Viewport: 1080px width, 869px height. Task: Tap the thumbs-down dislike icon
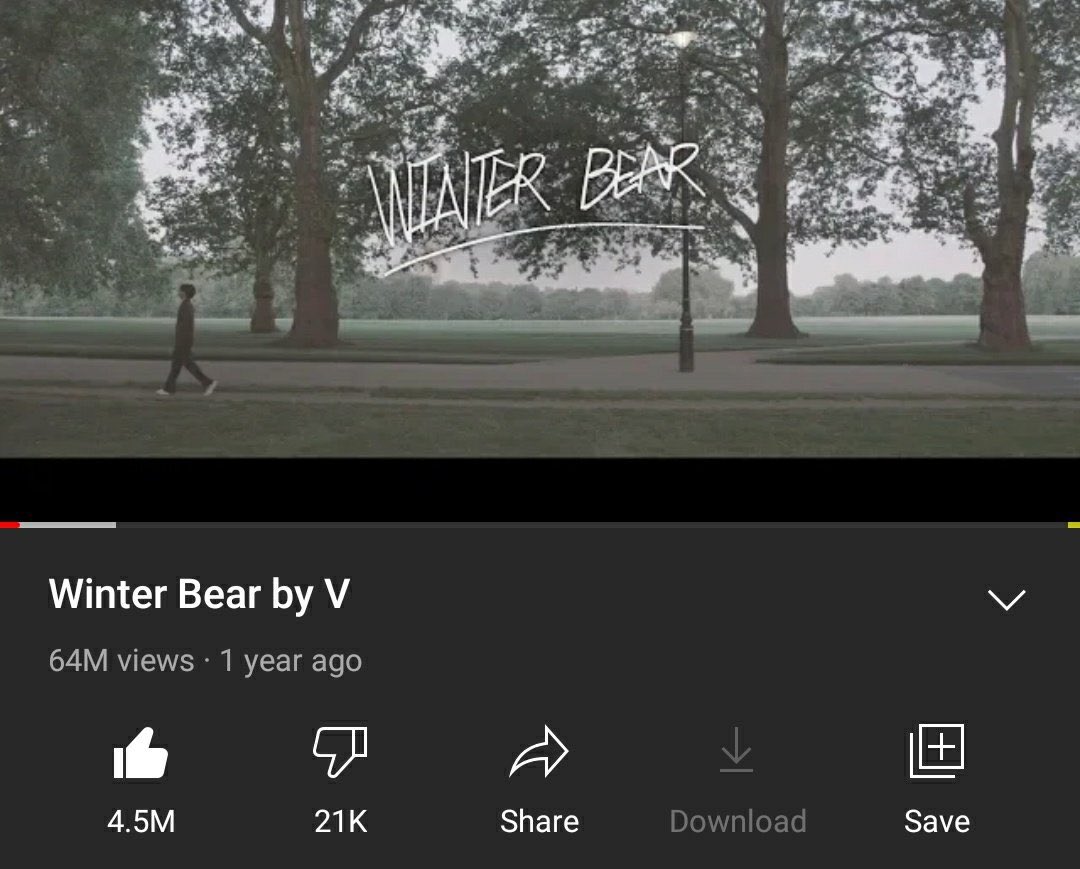point(340,751)
